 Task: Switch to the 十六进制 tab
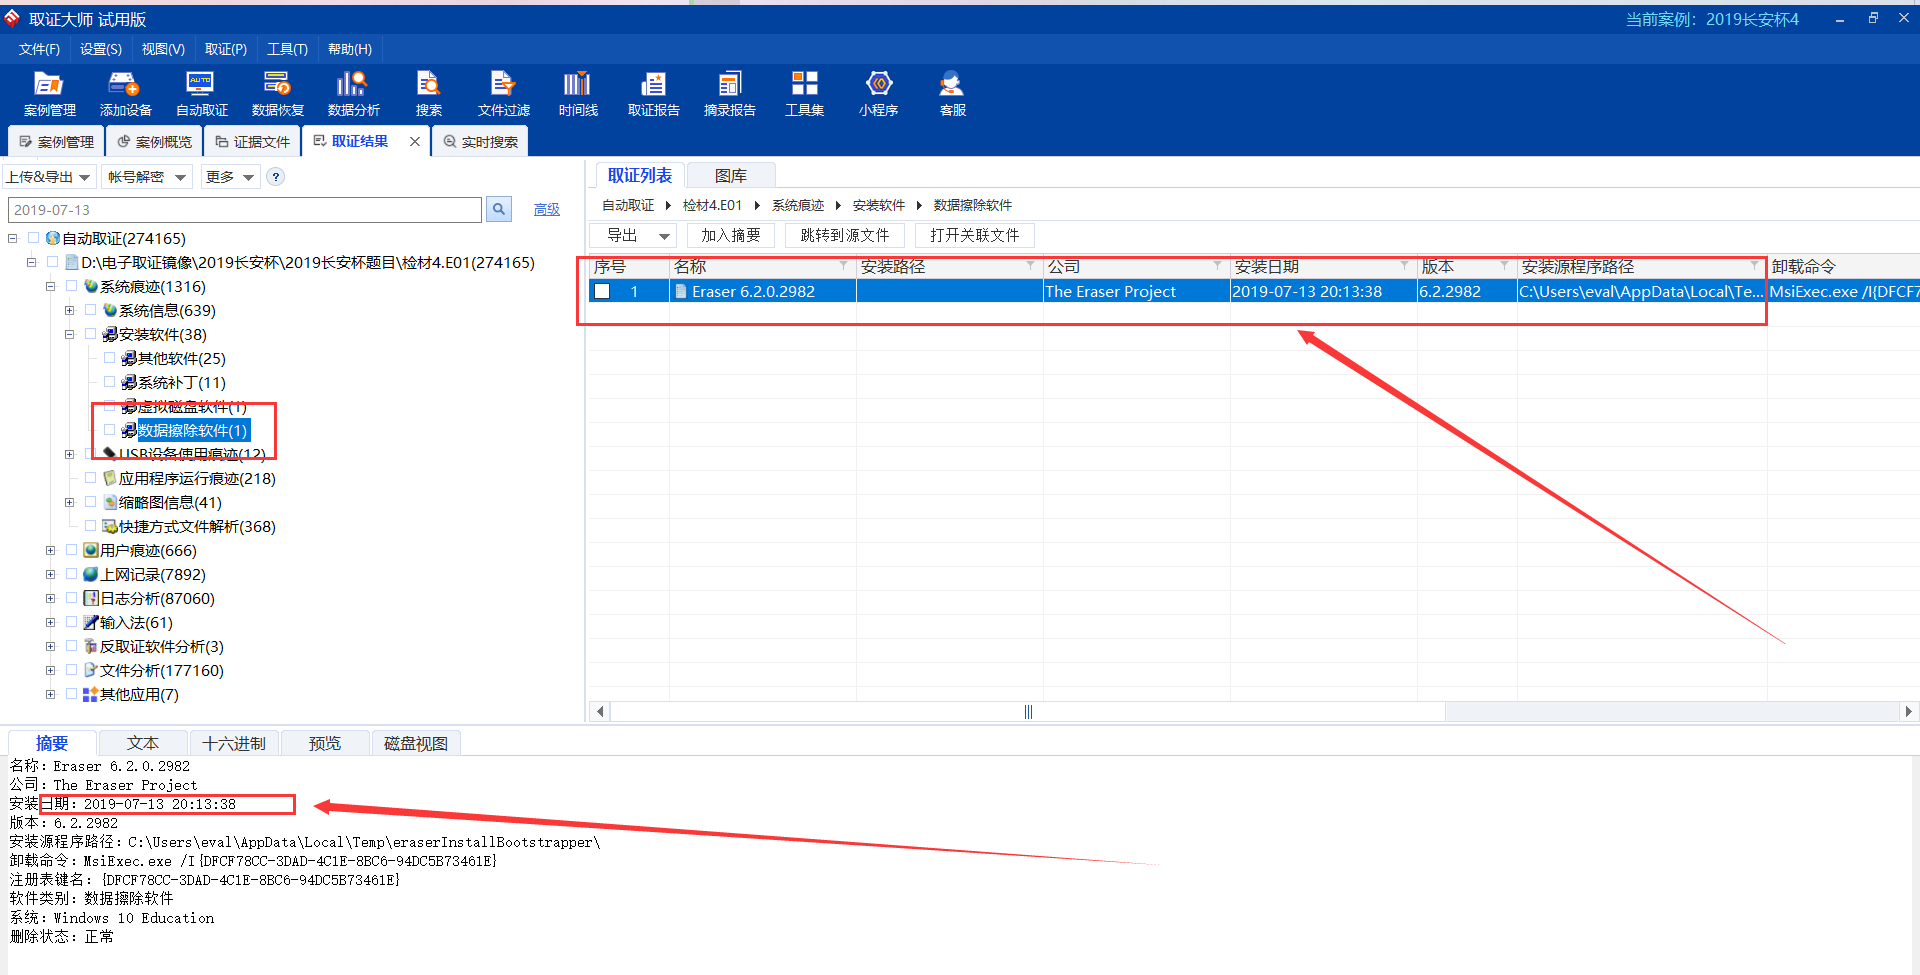click(234, 743)
